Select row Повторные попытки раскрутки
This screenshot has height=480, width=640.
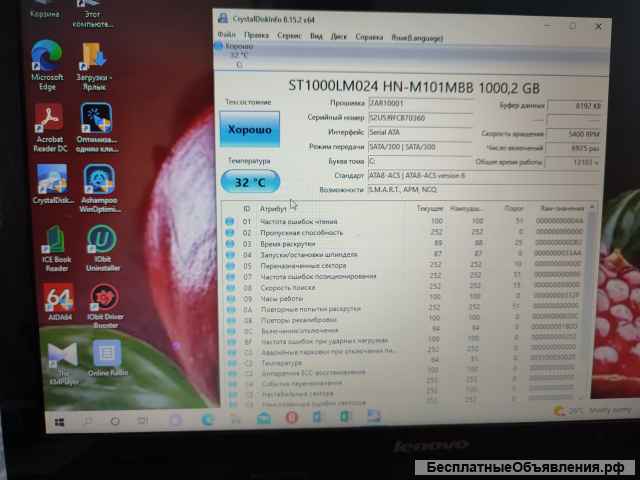[x=405, y=309]
